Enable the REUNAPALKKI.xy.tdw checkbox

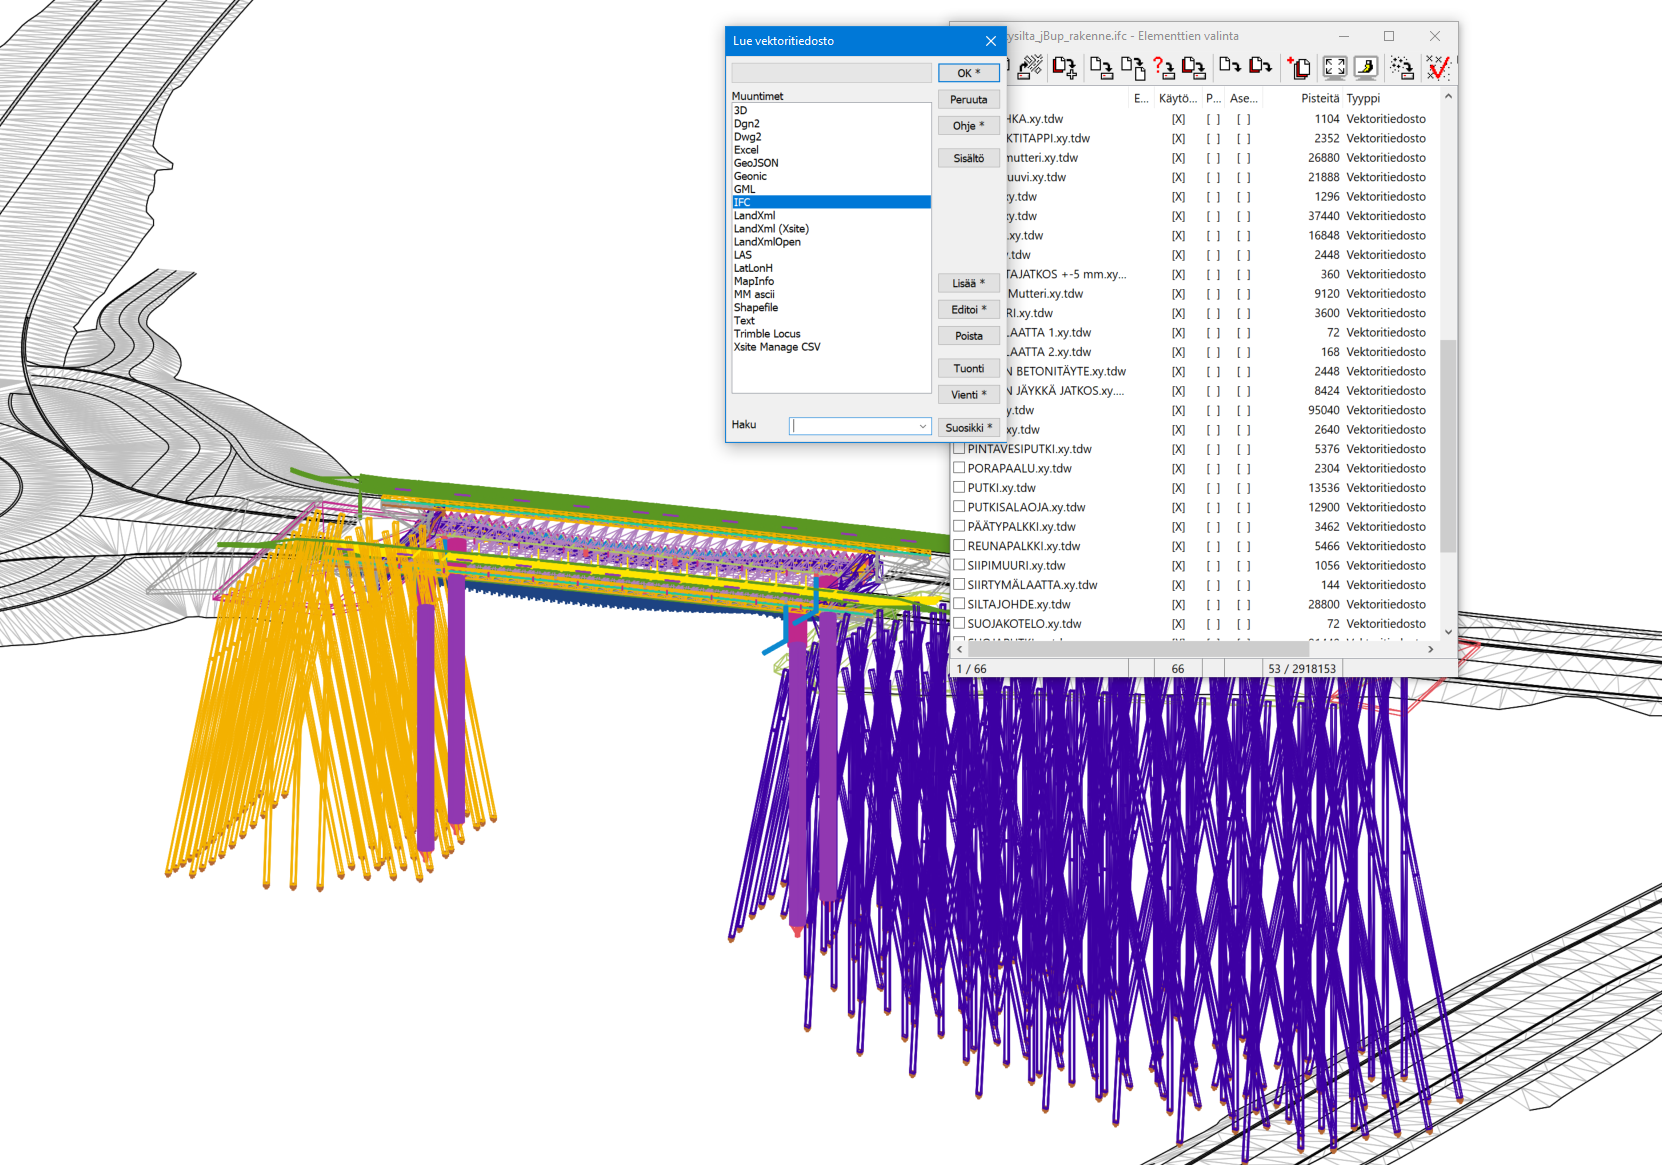(959, 546)
